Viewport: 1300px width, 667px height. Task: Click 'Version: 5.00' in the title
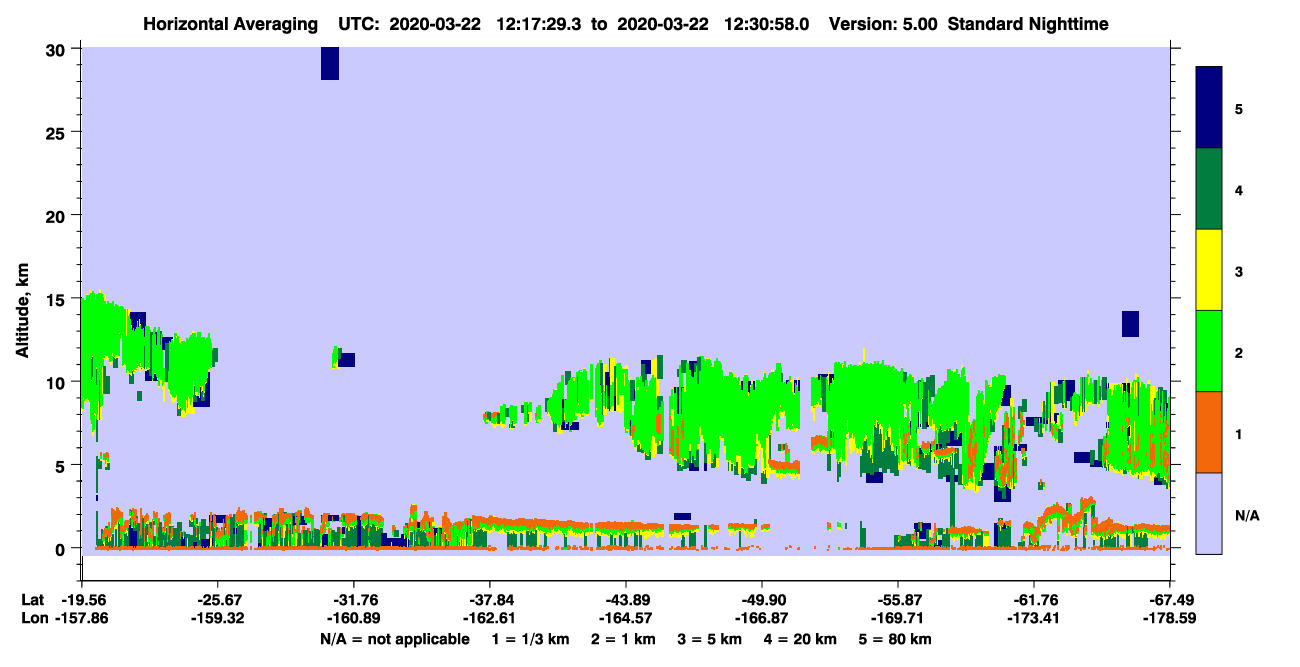coord(883,24)
